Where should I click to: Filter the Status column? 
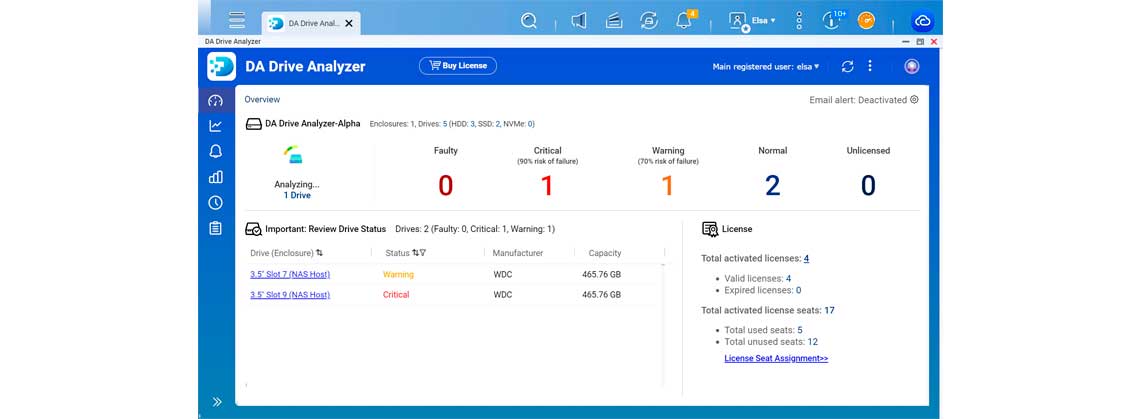(423, 253)
